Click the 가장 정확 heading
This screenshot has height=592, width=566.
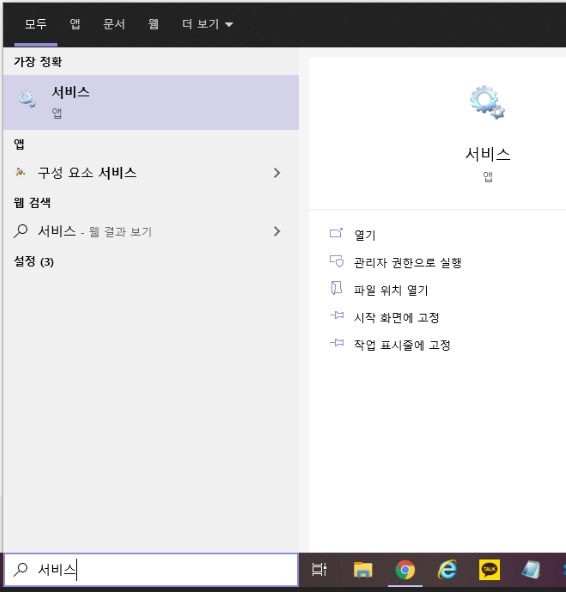click(x=38, y=62)
